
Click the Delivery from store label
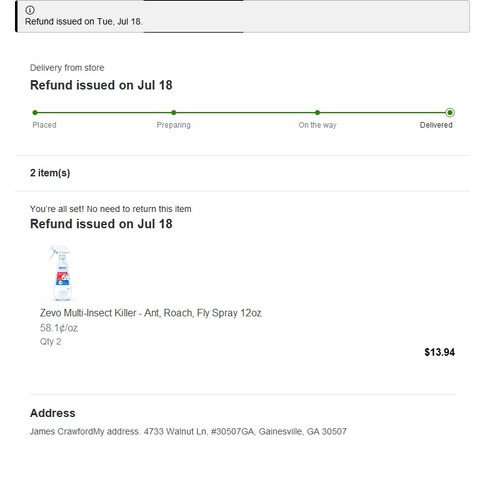(67, 68)
